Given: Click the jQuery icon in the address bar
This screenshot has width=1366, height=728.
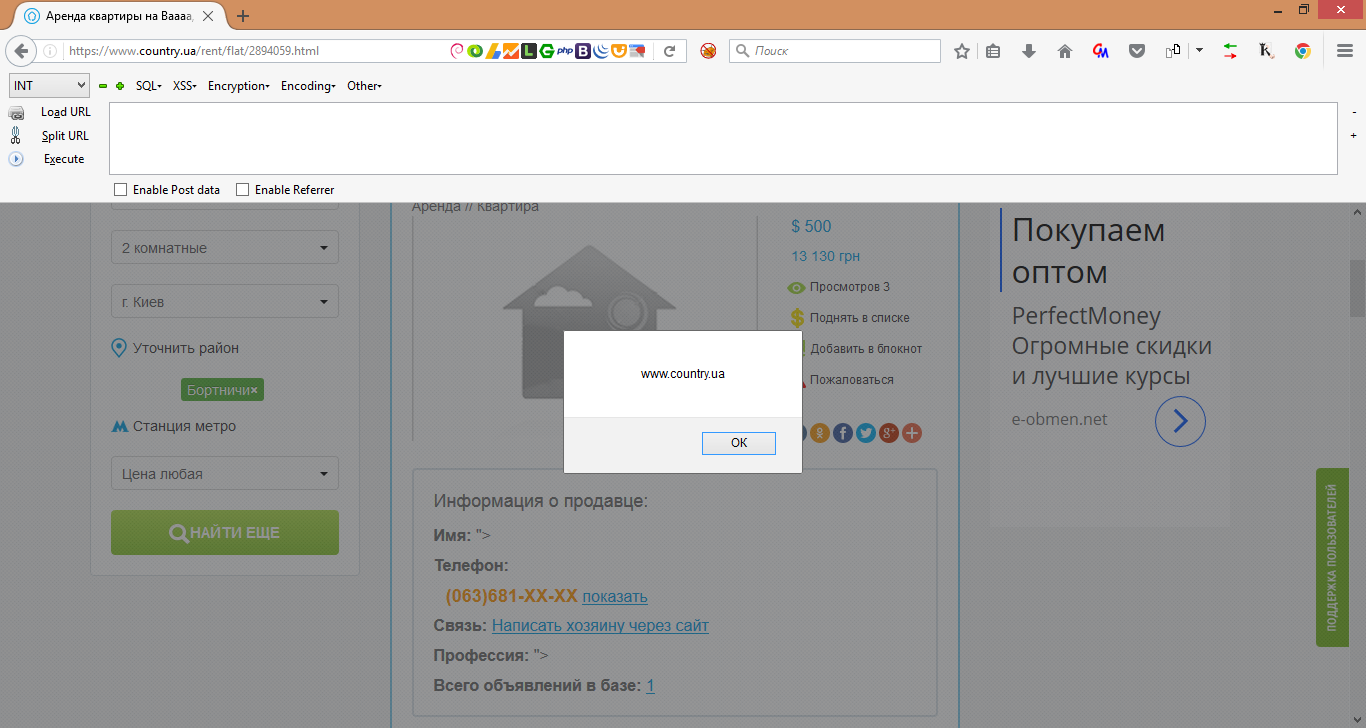Looking at the screenshot, I should (601, 49).
